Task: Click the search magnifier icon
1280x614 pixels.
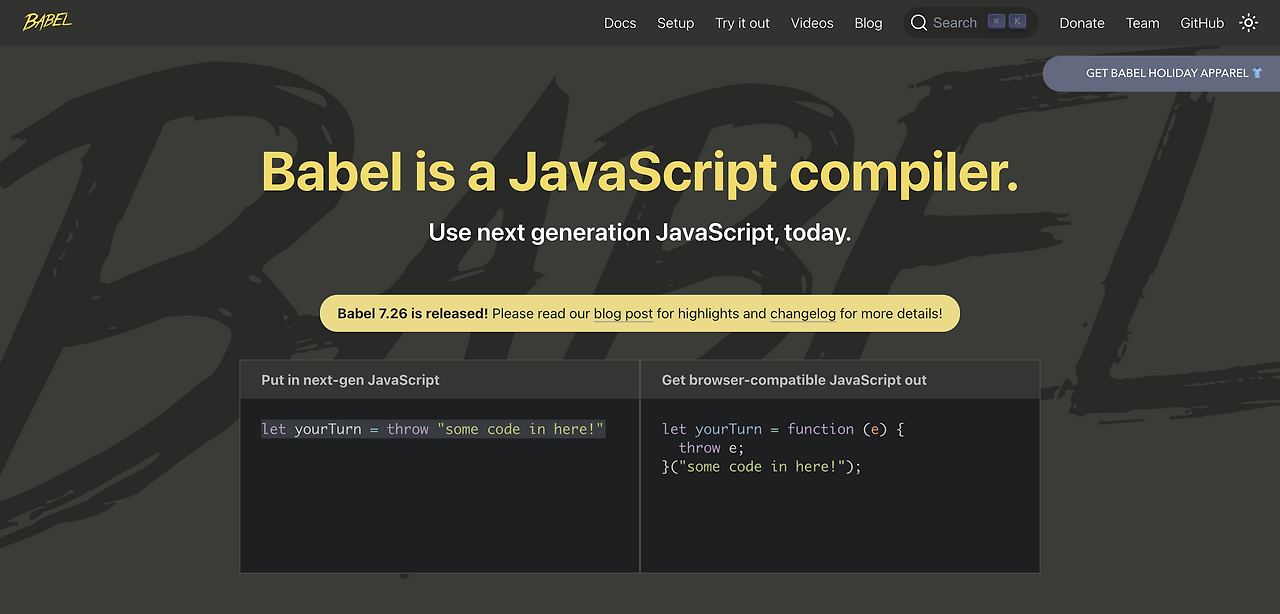Action: point(919,22)
